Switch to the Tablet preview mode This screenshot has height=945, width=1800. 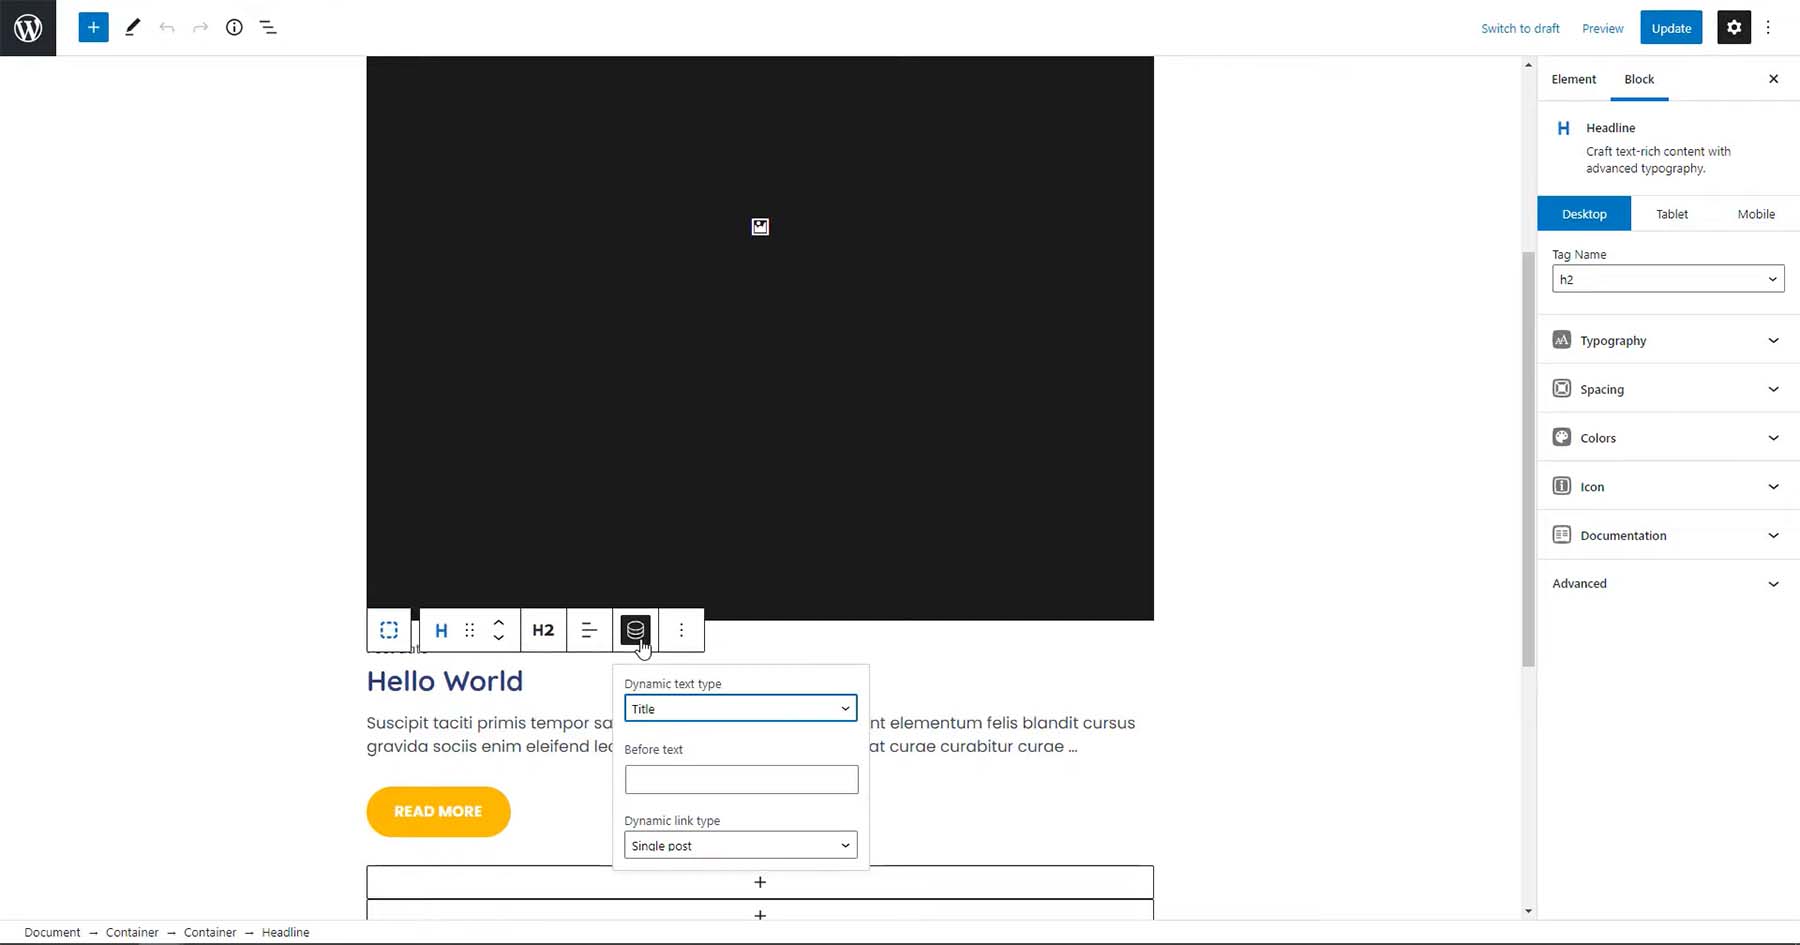(x=1671, y=213)
